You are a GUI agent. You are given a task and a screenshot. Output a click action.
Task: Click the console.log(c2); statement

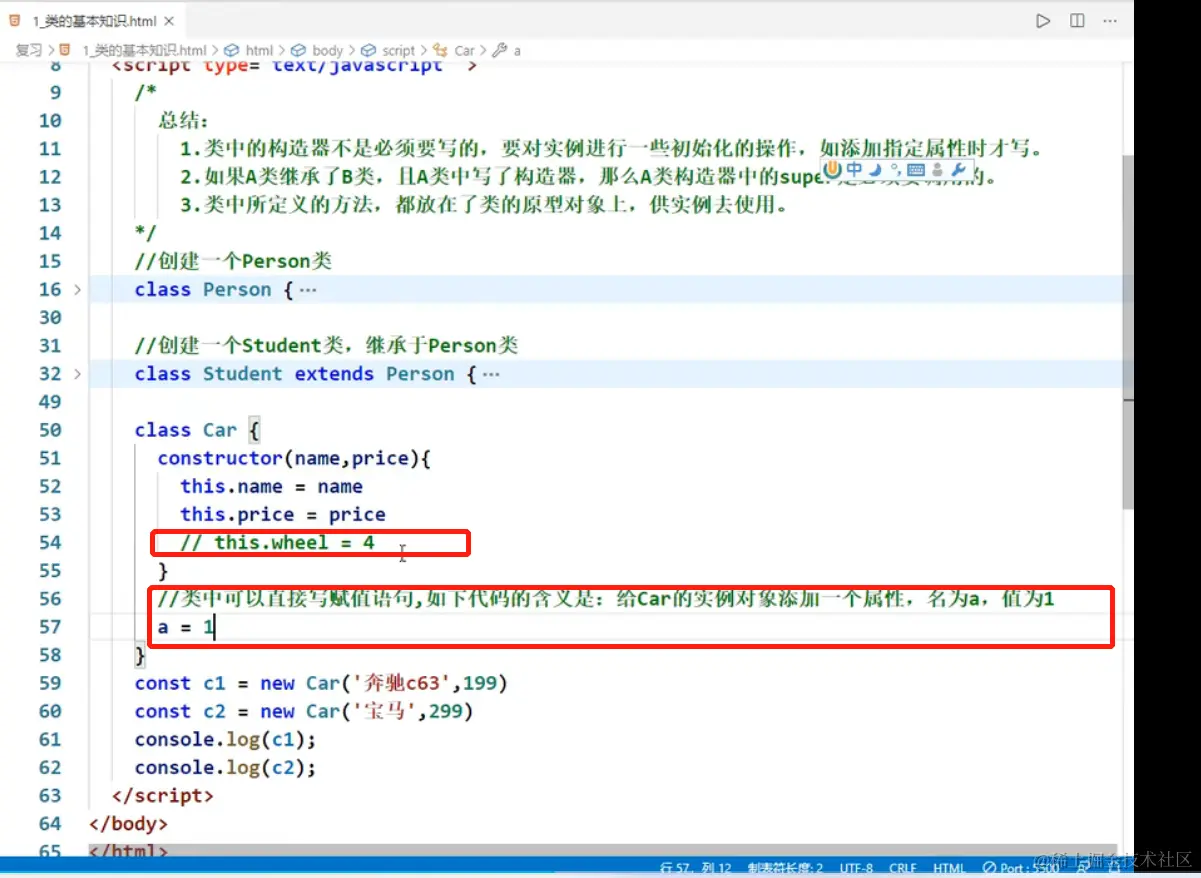tap(226, 767)
